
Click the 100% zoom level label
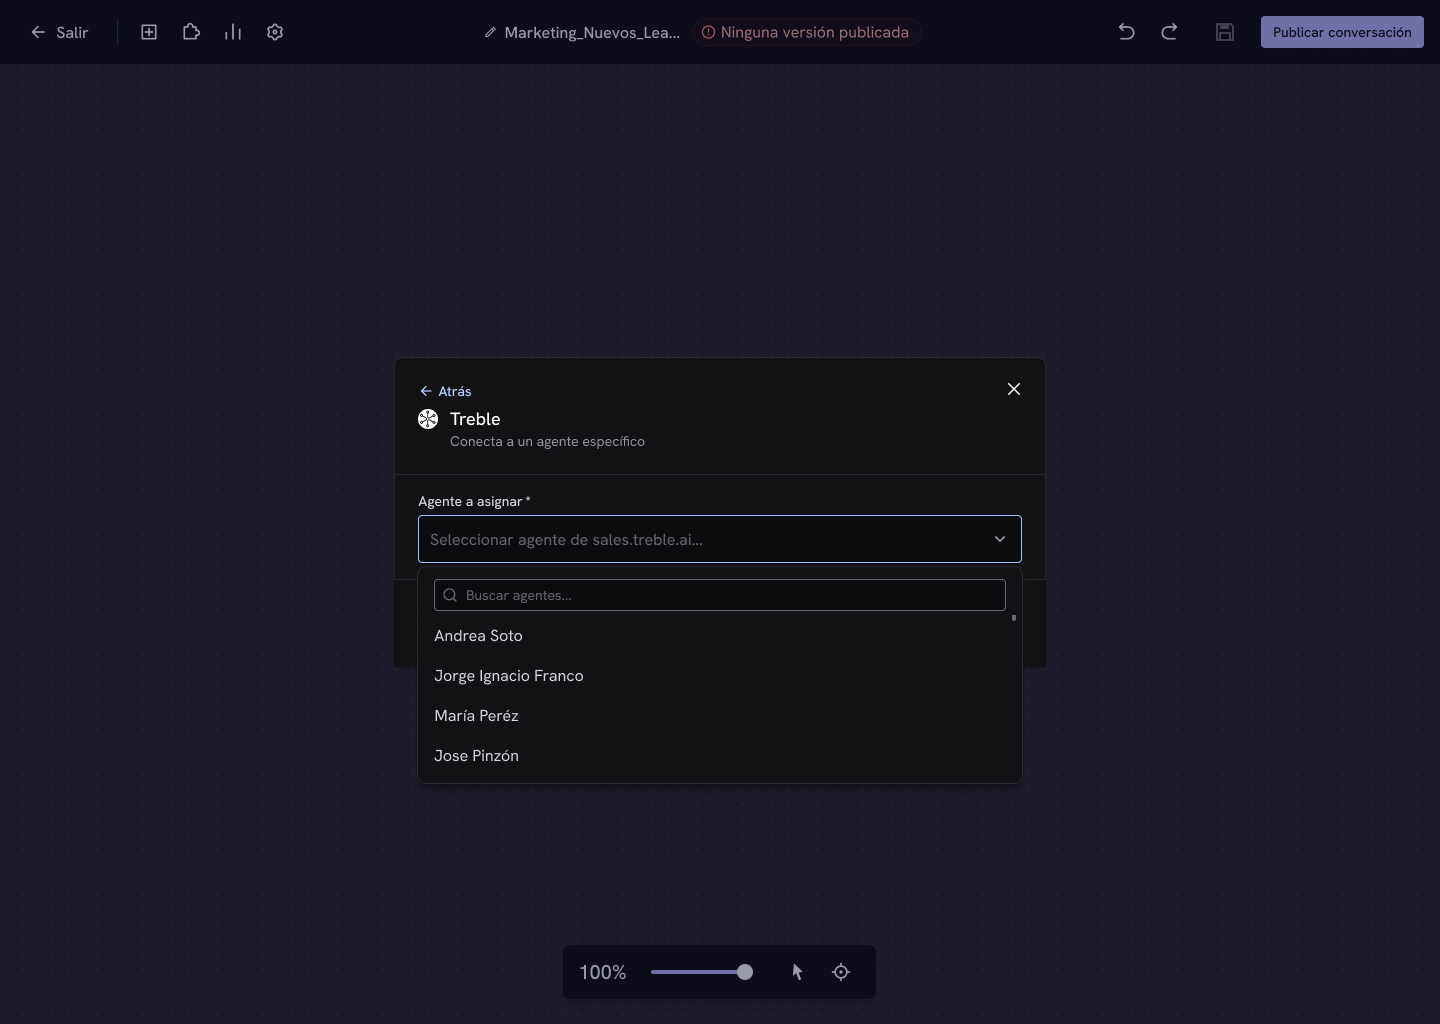603,972
